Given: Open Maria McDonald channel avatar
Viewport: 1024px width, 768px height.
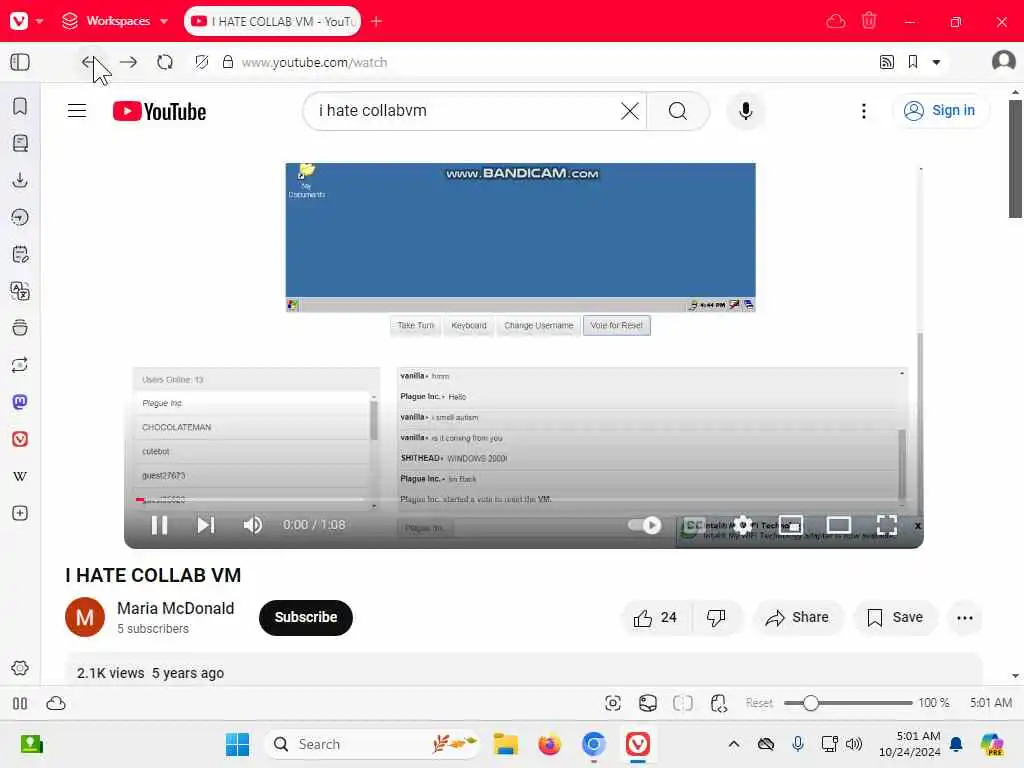Looking at the screenshot, I should (x=85, y=617).
